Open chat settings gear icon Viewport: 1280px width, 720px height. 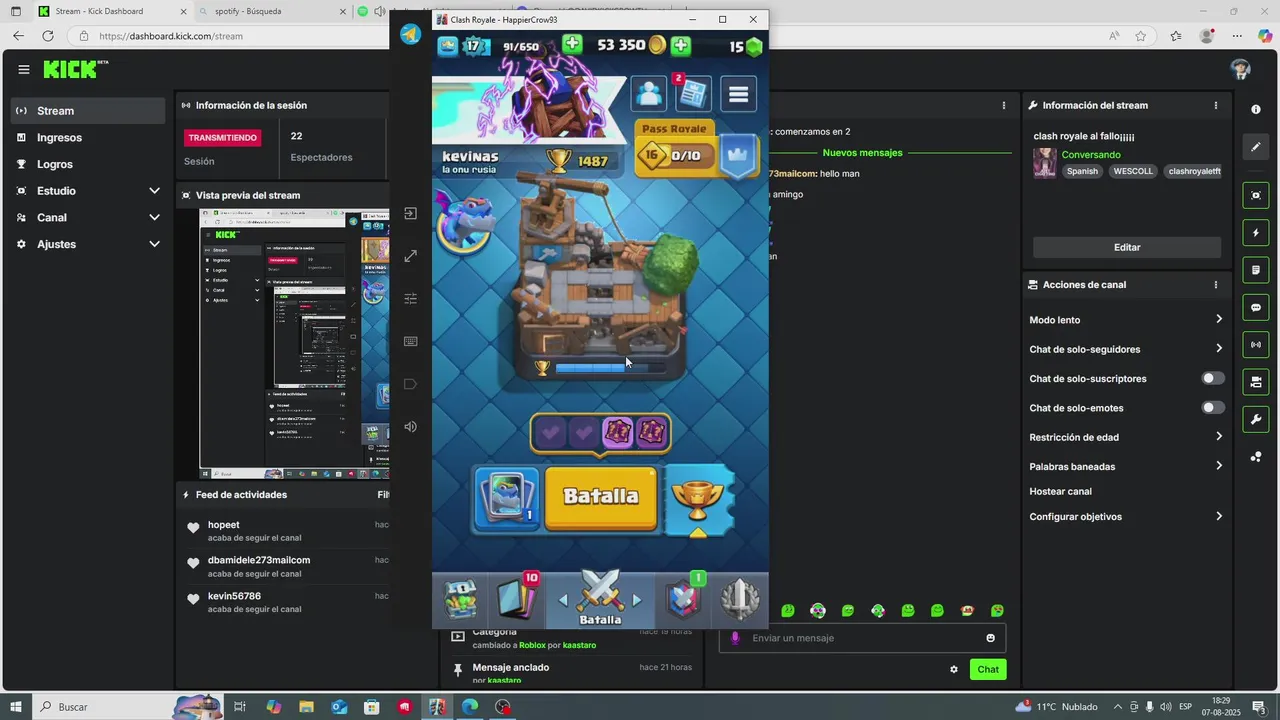pos(954,670)
